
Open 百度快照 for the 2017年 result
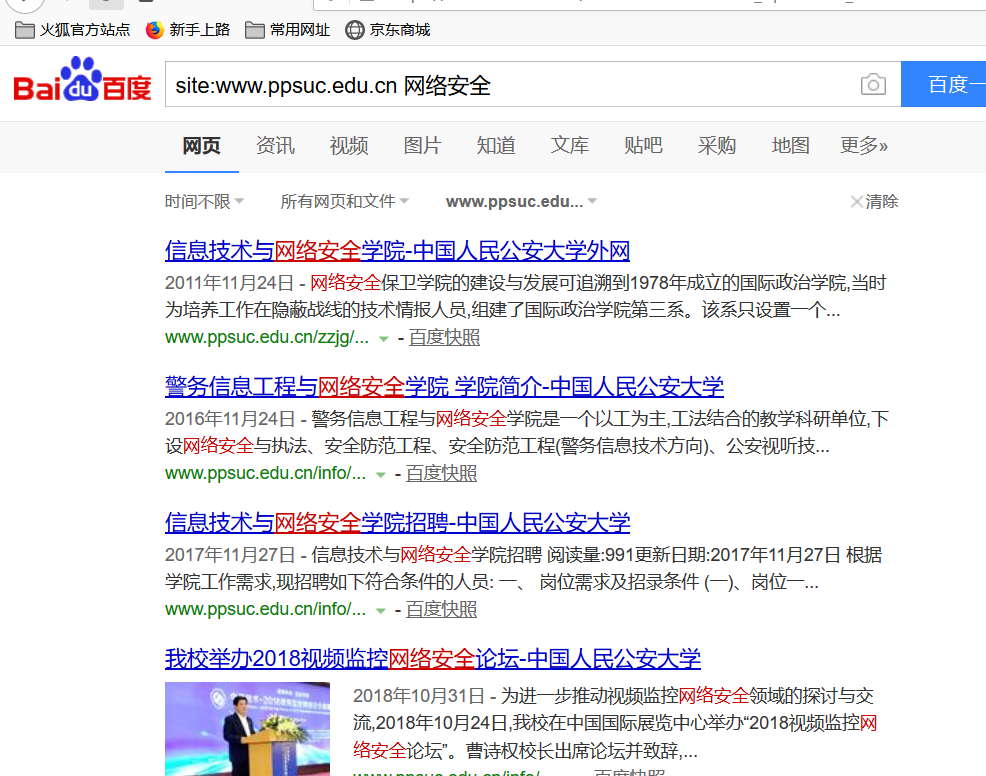click(x=441, y=609)
